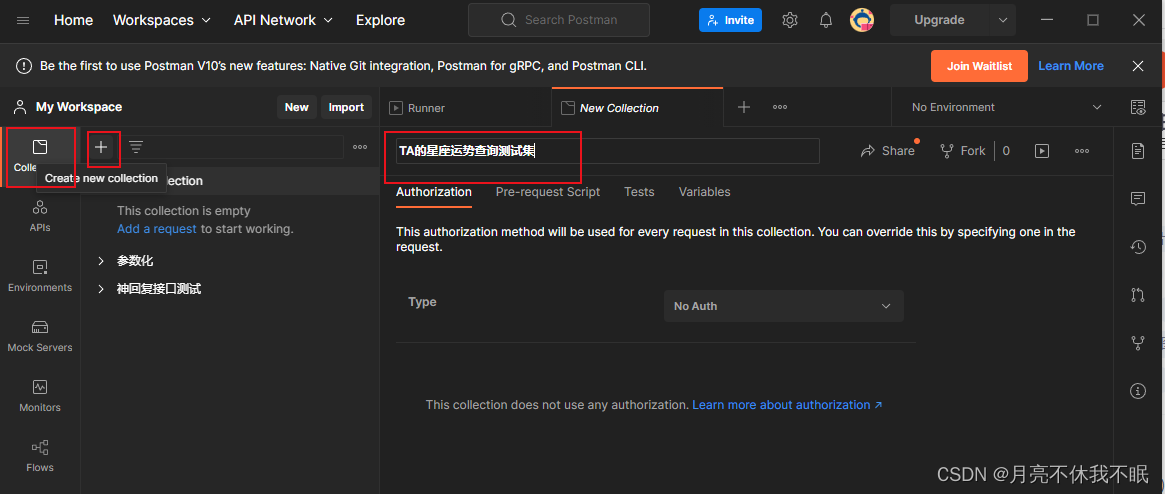Focus the Search Postman field

click(x=559, y=20)
